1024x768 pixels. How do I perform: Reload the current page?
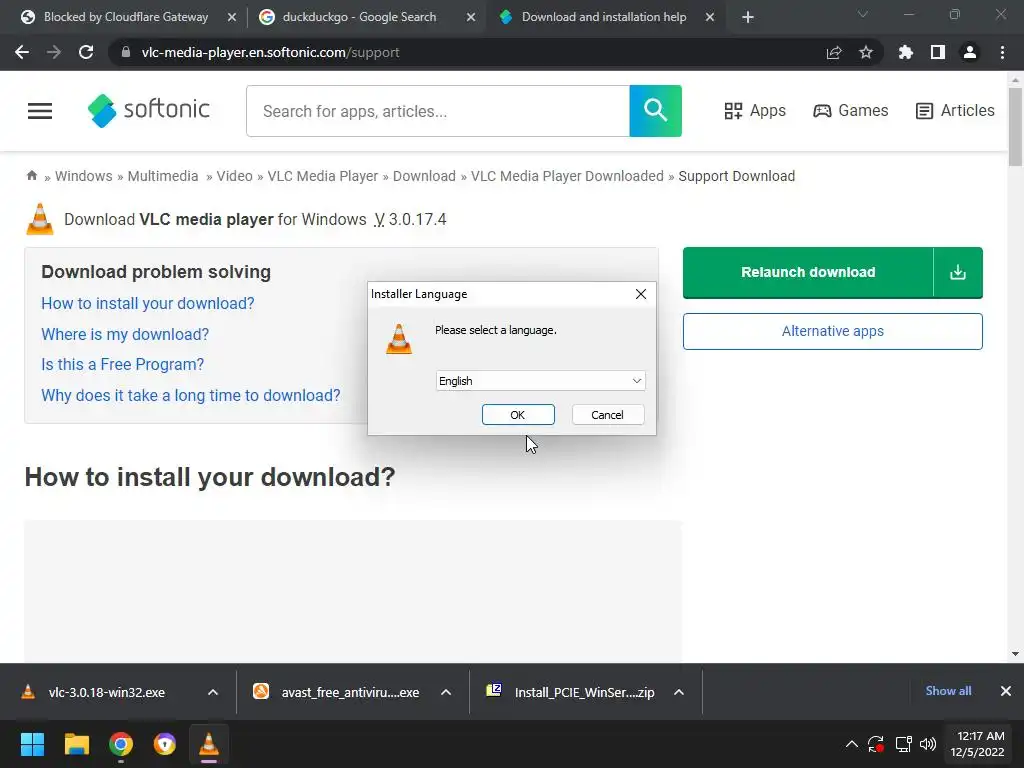click(x=86, y=52)
